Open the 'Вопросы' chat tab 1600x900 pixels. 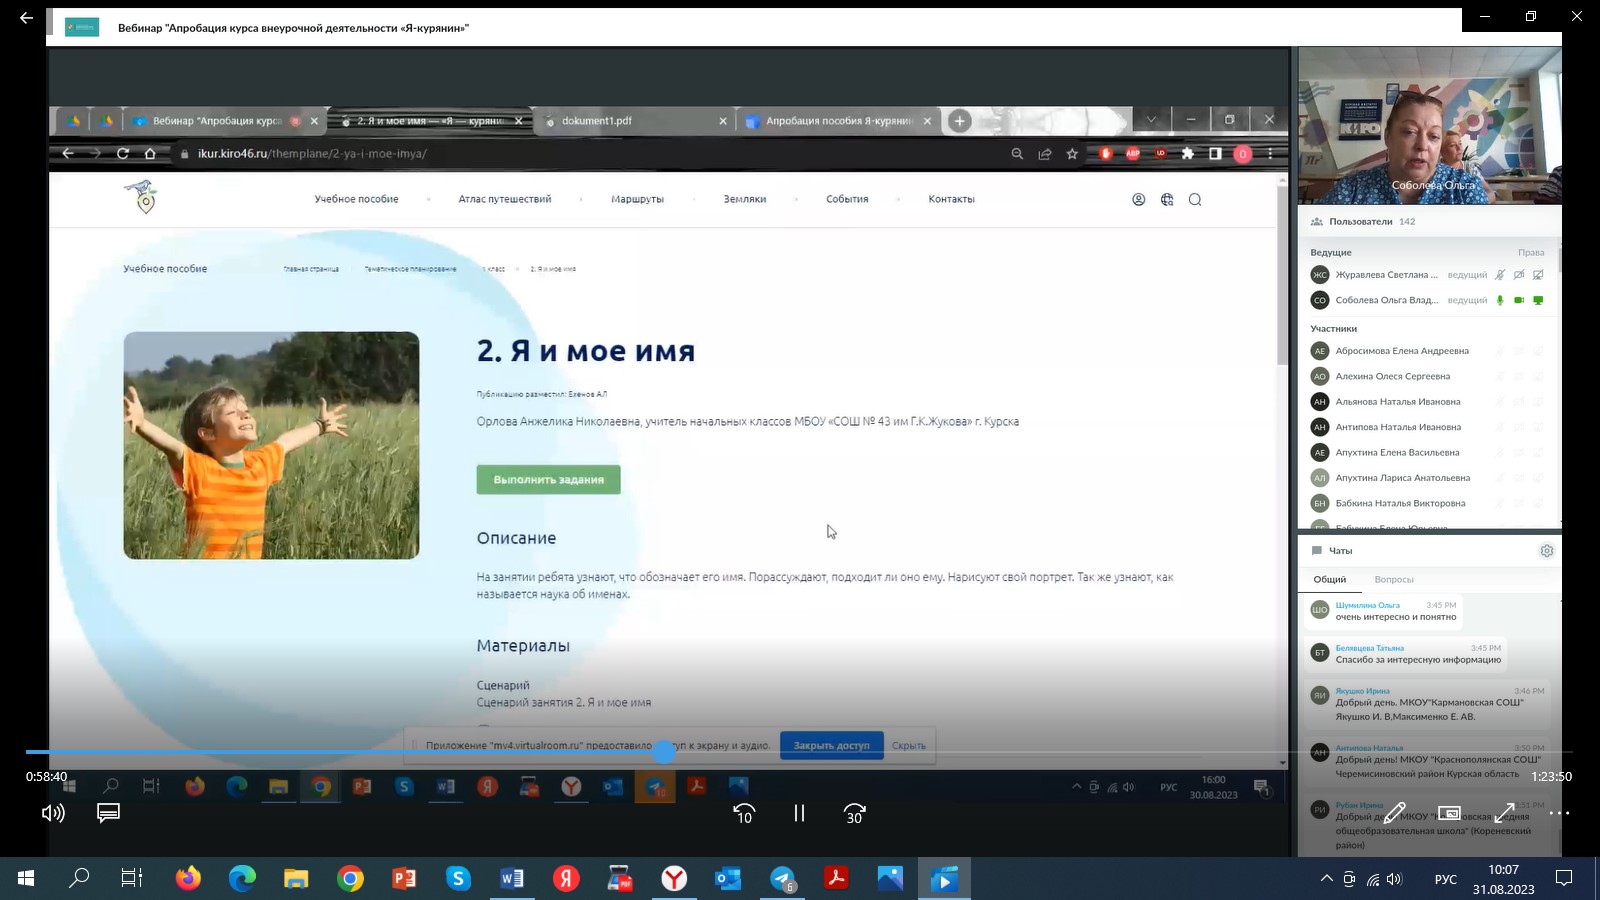(x=1394, y=579)
